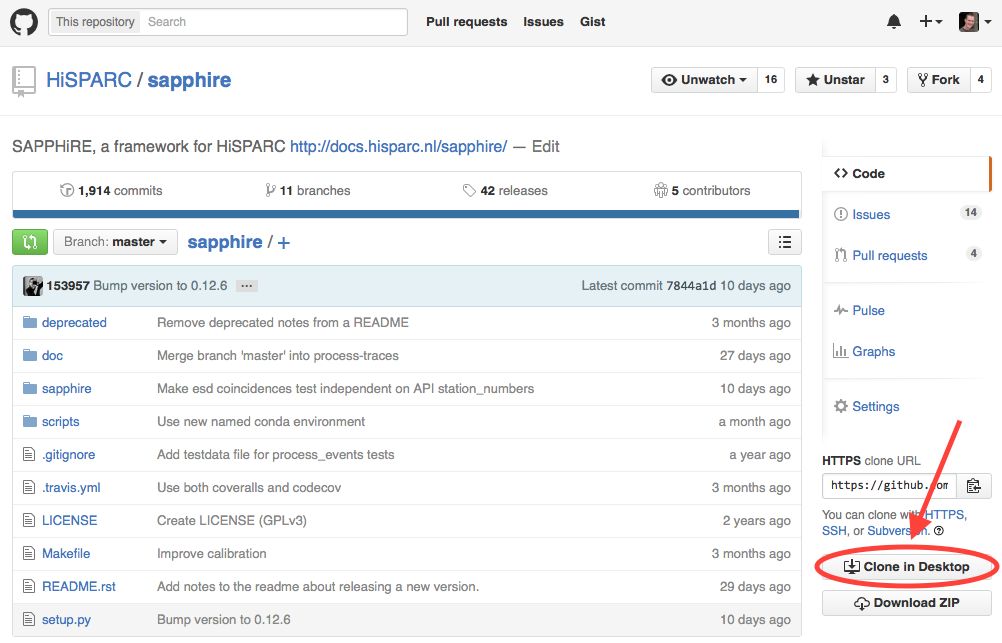Fork the sapphire repository
The width and height of the screenshot is (1002, 643).
pyautogui.click(x=938, y=80)
